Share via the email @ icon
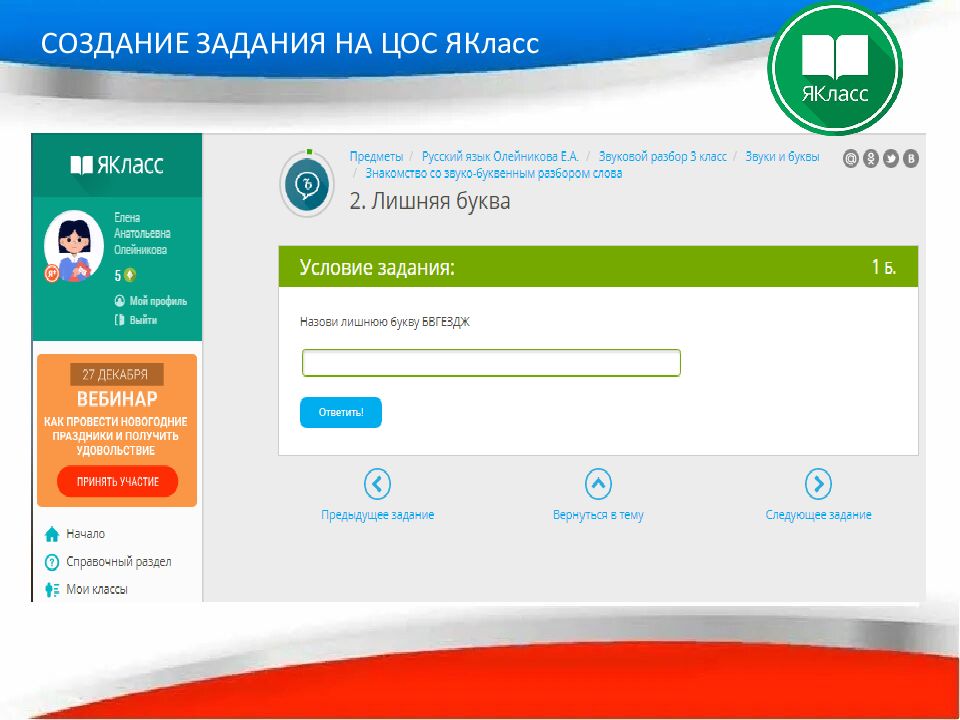The height and width of the screenshot is (720, 960). (x=850, y=159)
